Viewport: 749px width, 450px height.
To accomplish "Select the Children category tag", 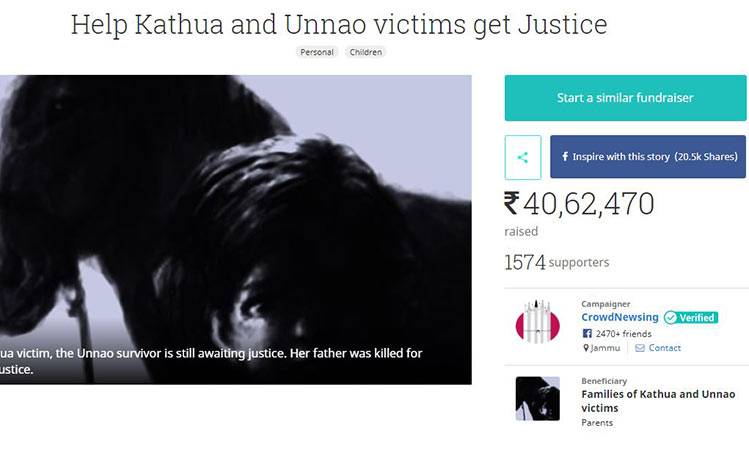I will pyautogui.click(x=365, y=52).
